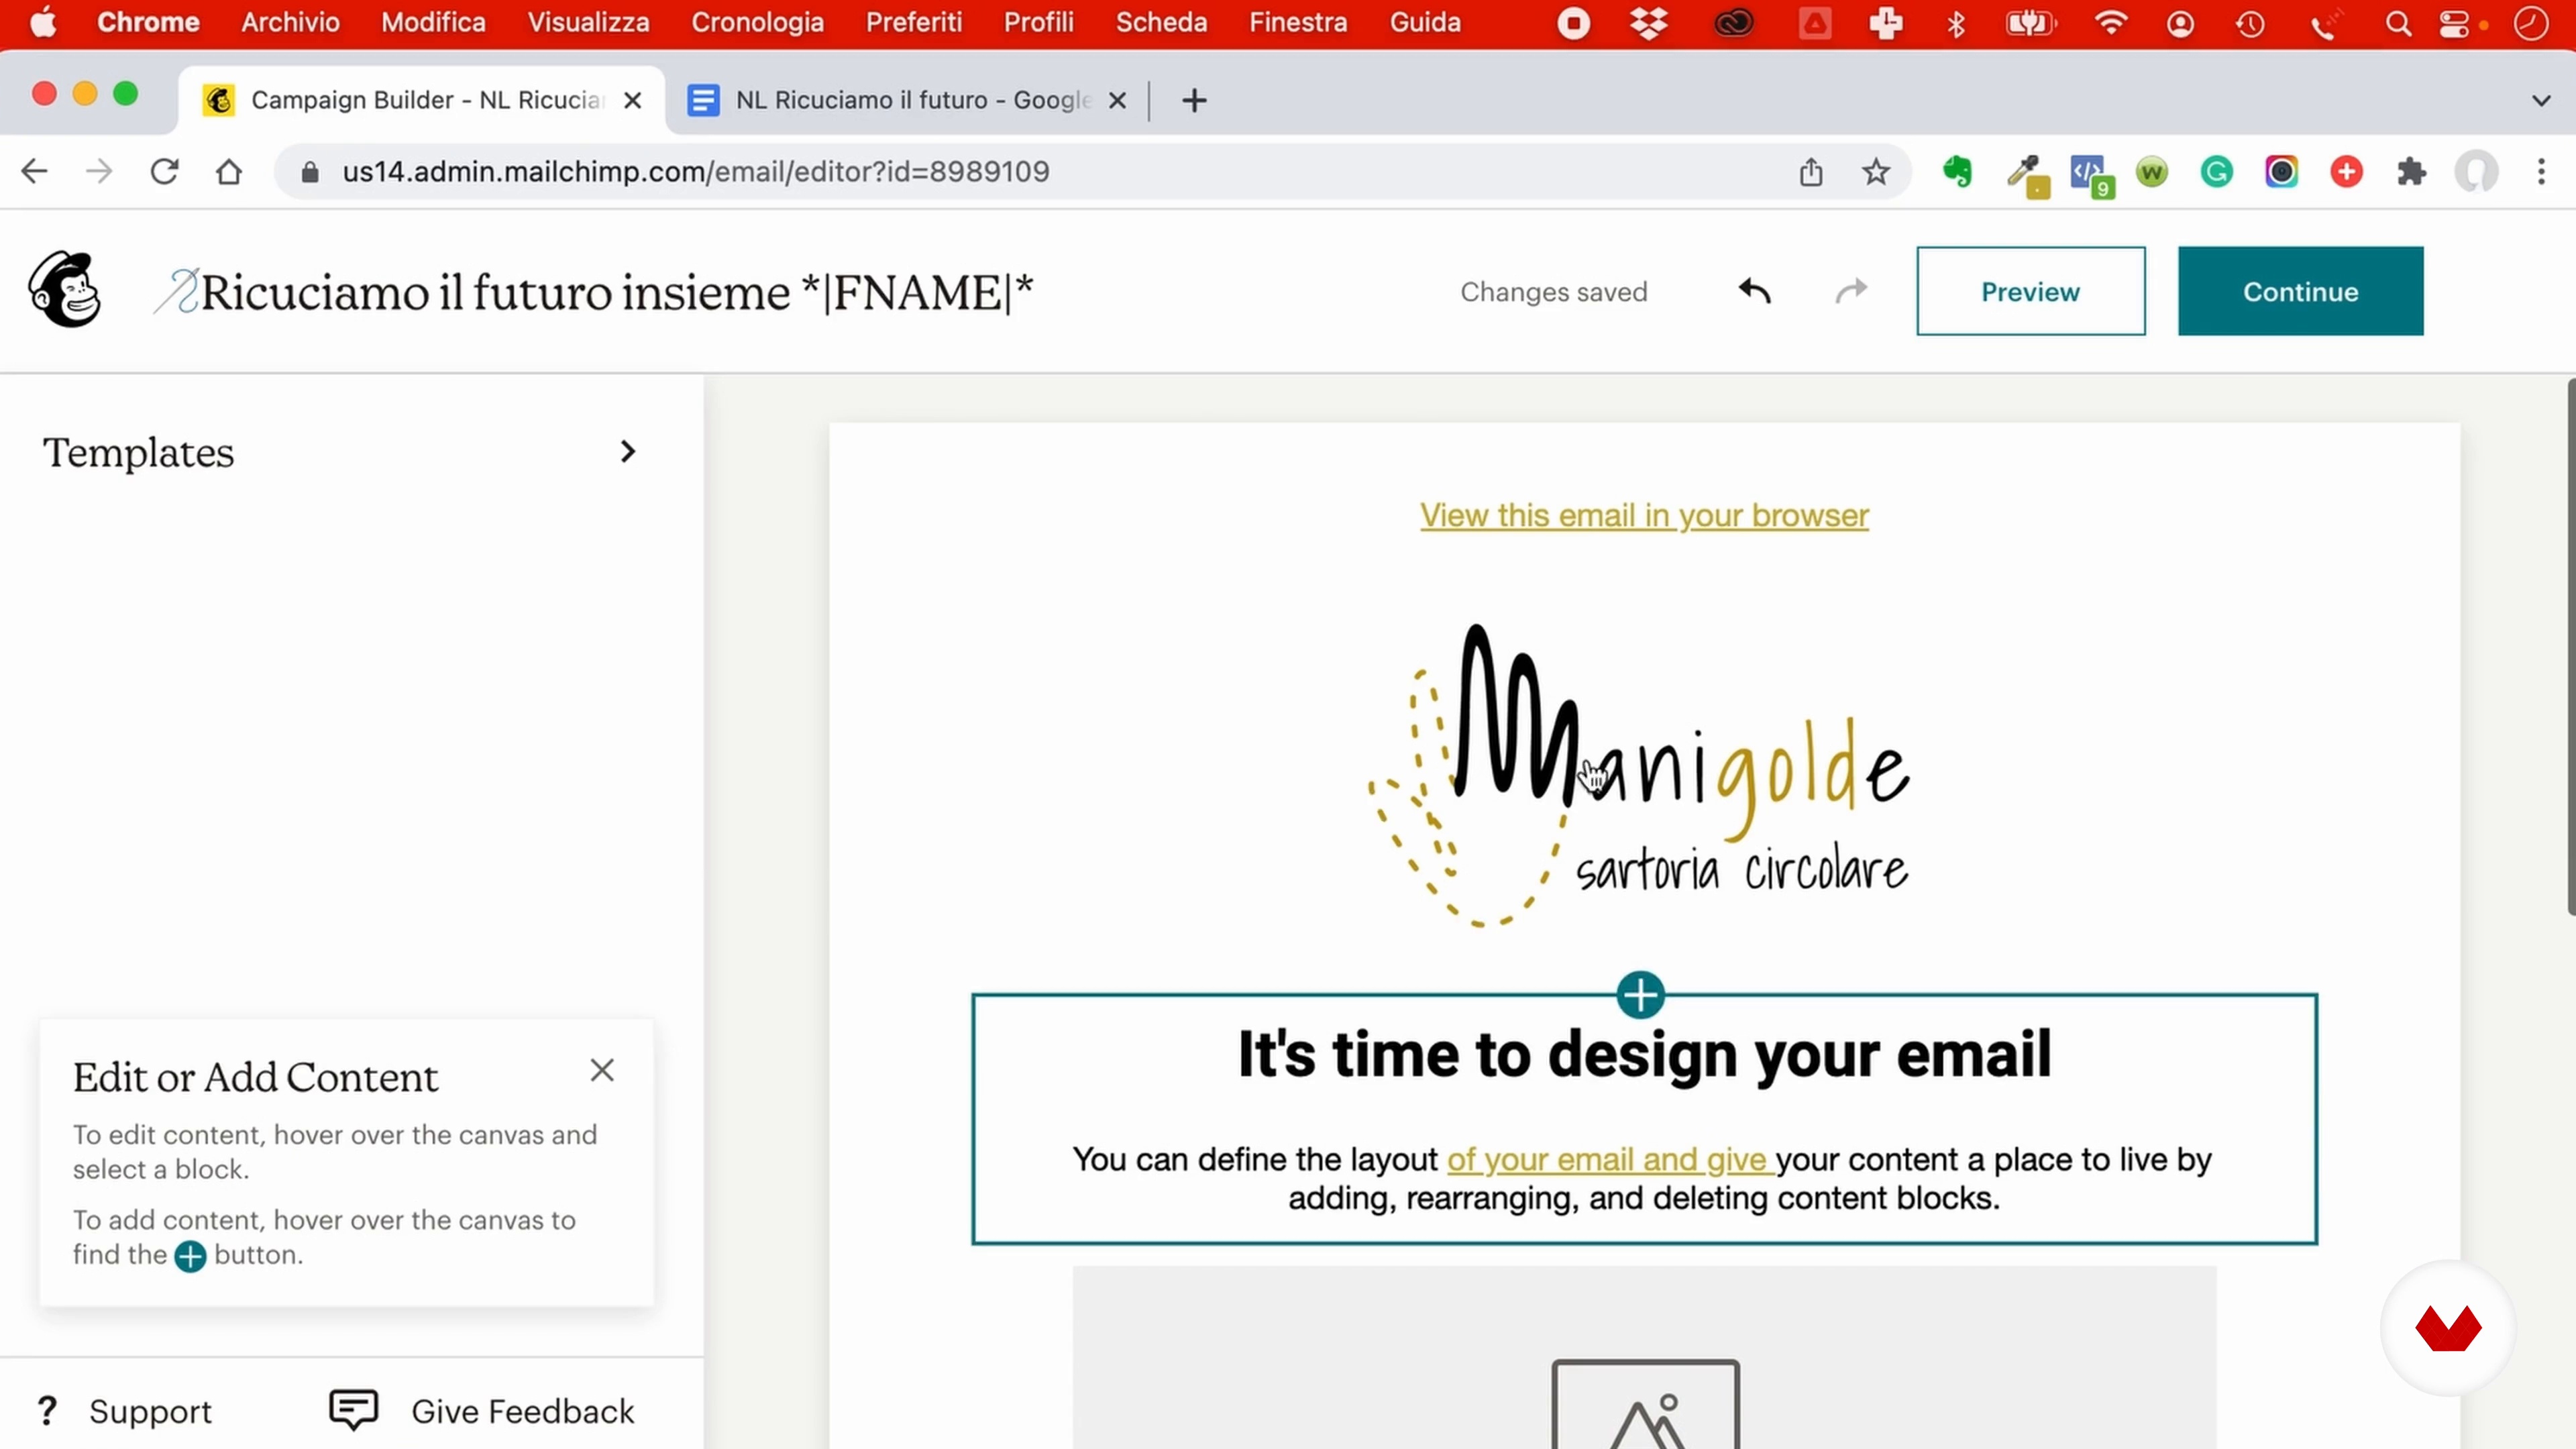Open the Wi-Fi status menu
Screen dimensions: 2576x1449
tap(2110, 23)
